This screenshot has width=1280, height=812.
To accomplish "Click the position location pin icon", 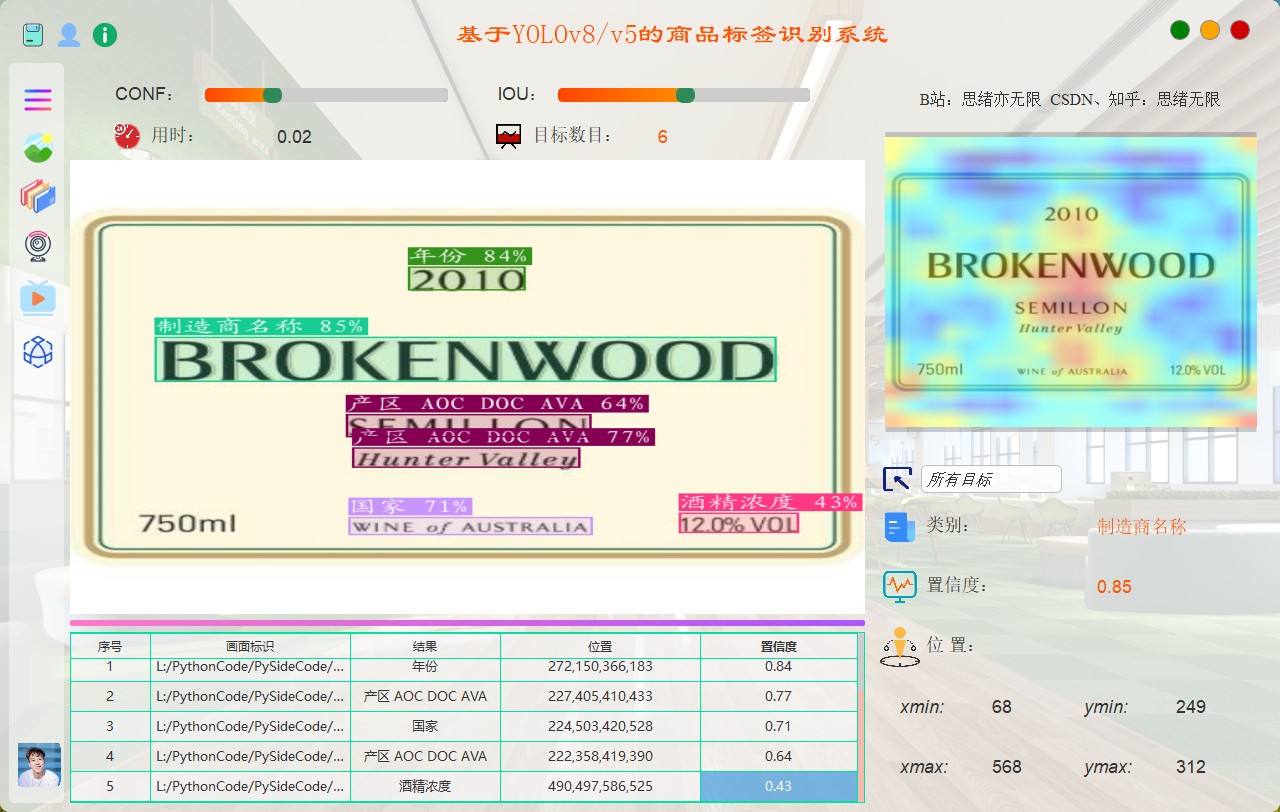I will point(899,648).
